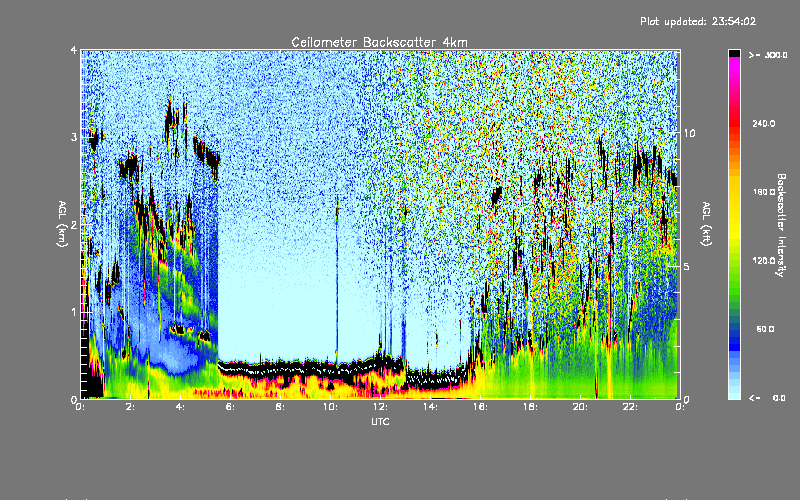Click the "180.0" colorbar value
Image resolution: width=800 pixels, height=500 pixels.
click(764, 192)
